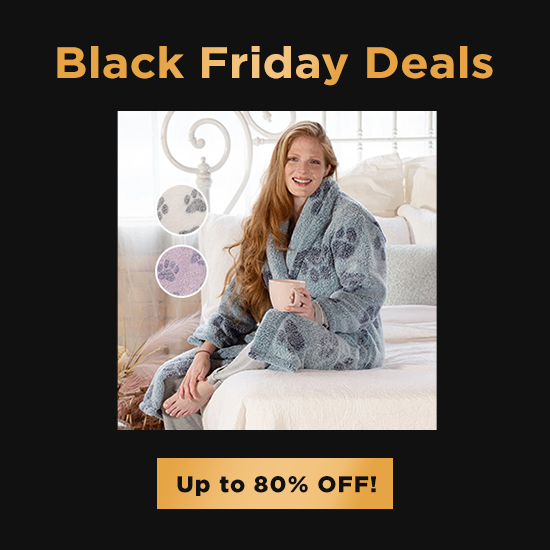Click the 80% text on gold button
Viewport: 550px width, 550px height.
click(x=281, y=484)
